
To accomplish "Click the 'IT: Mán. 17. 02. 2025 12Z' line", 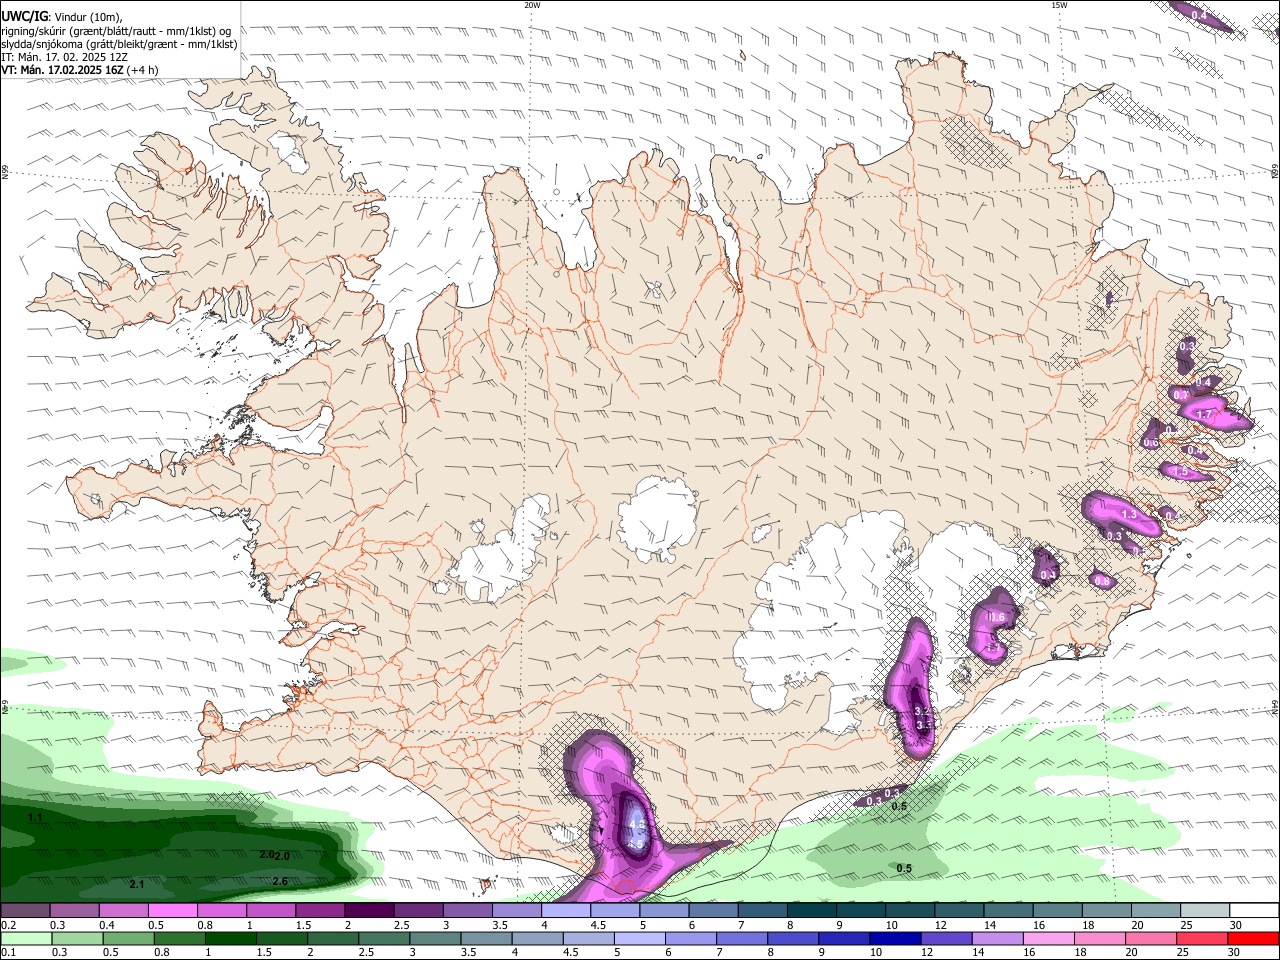I will (x=64, y=57).
